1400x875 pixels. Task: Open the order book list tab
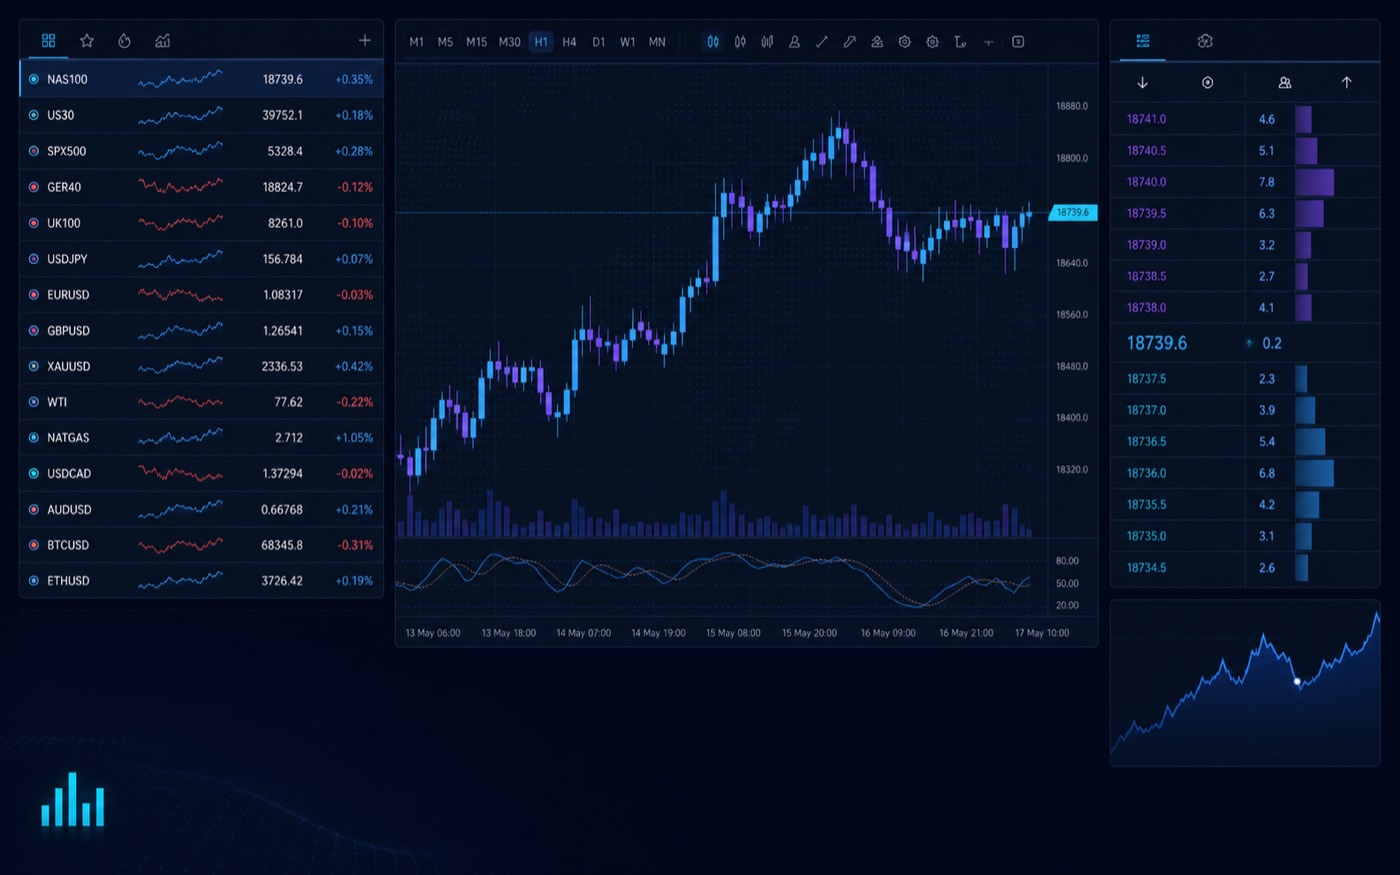tap(1143, 41)
